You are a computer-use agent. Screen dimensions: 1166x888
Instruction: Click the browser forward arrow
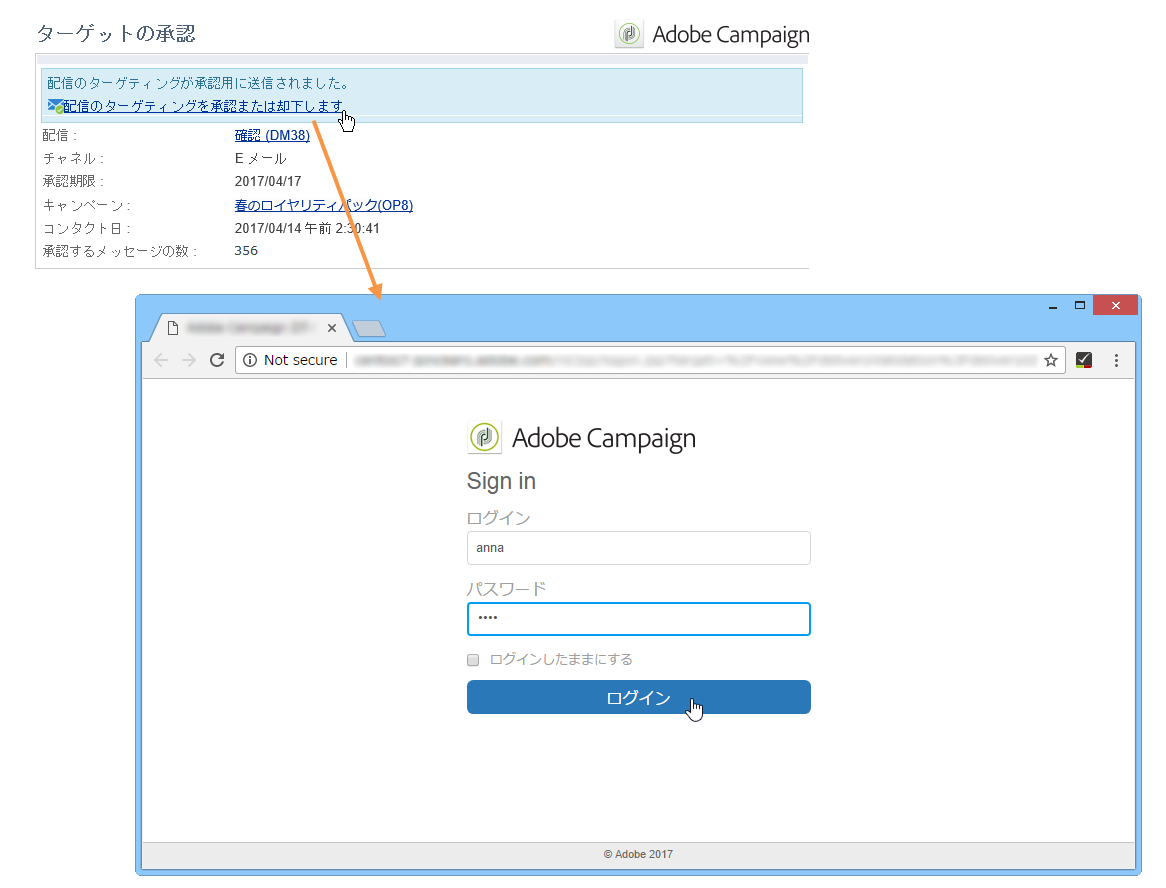coord(189,361)
